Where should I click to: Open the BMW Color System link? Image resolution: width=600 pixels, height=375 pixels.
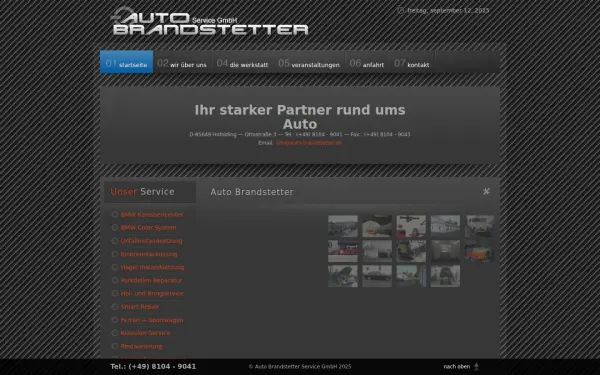(x=148, y=228)
